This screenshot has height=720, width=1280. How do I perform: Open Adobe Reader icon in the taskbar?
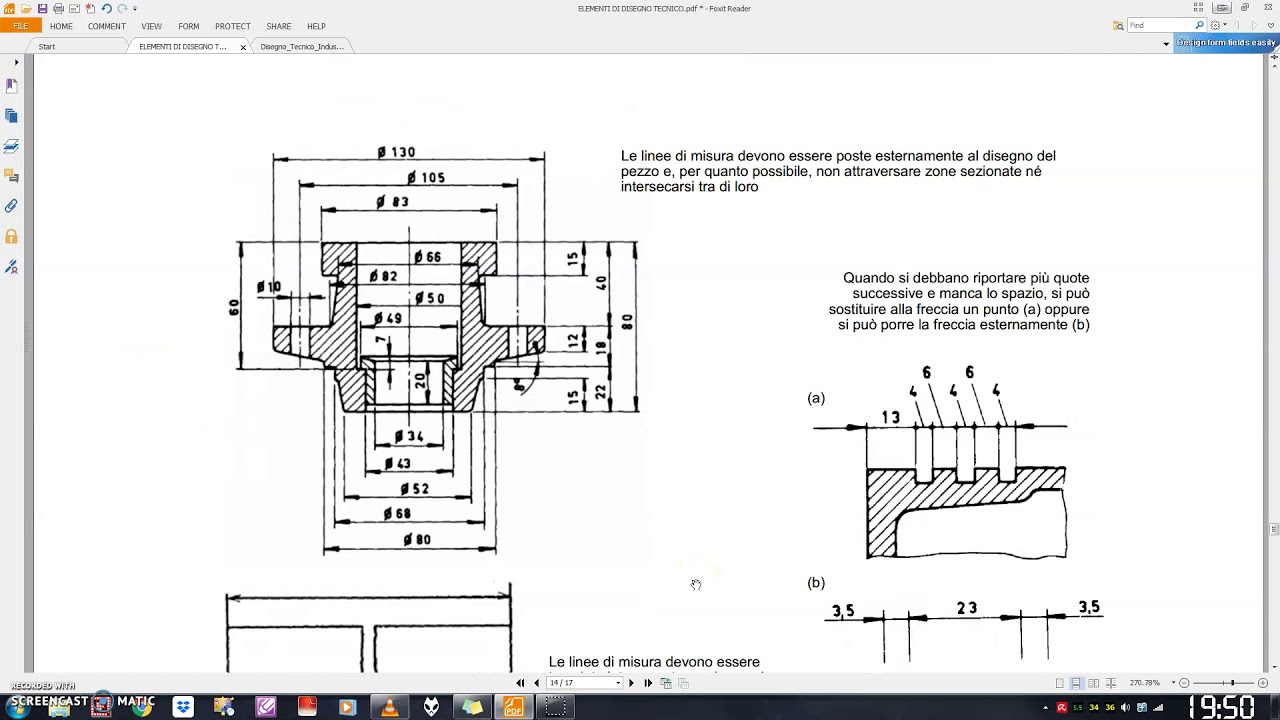[307, 707]
